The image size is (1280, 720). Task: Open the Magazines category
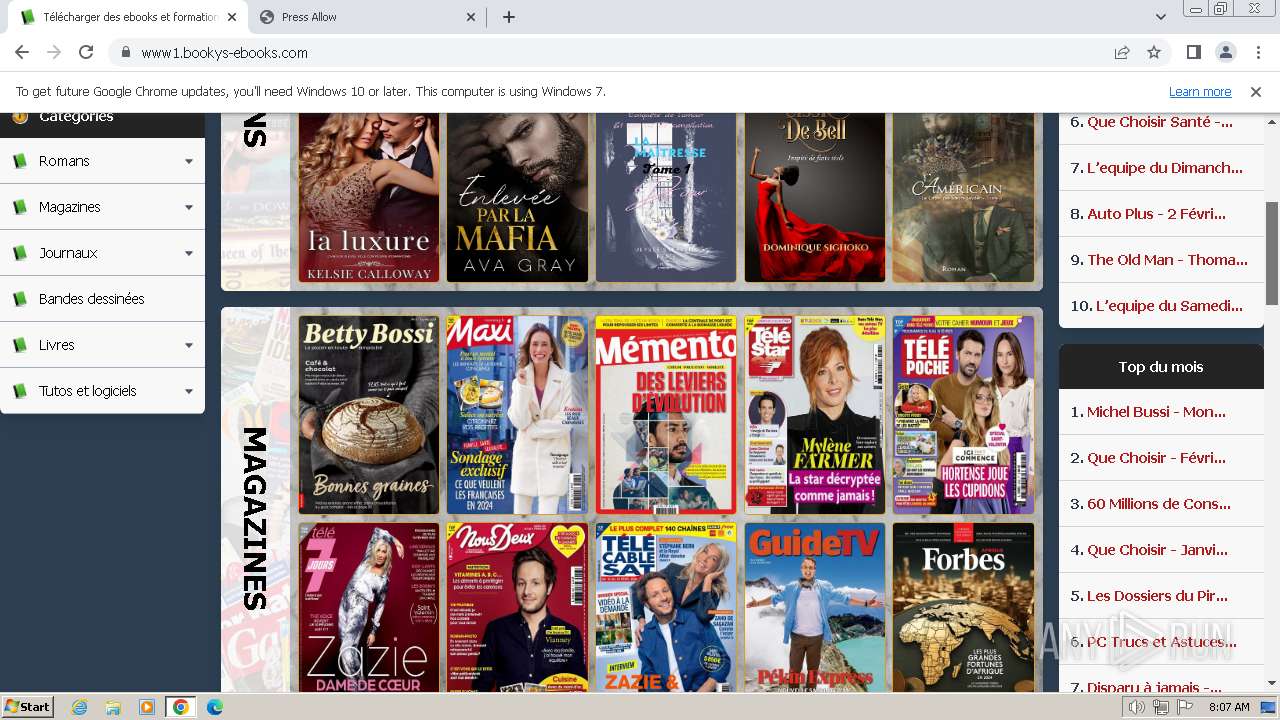pyautogui.click(x=70, y=207)
